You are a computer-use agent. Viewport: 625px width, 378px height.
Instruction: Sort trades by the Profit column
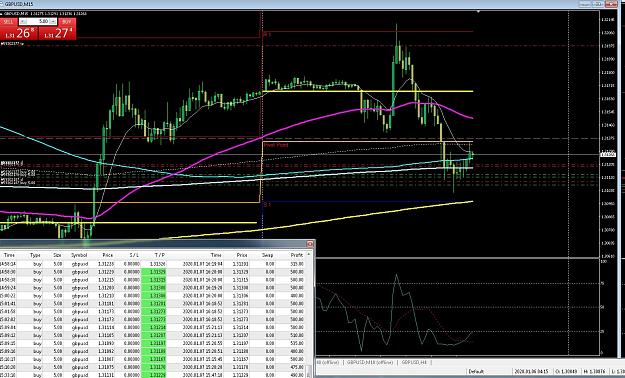click(297, 255)
